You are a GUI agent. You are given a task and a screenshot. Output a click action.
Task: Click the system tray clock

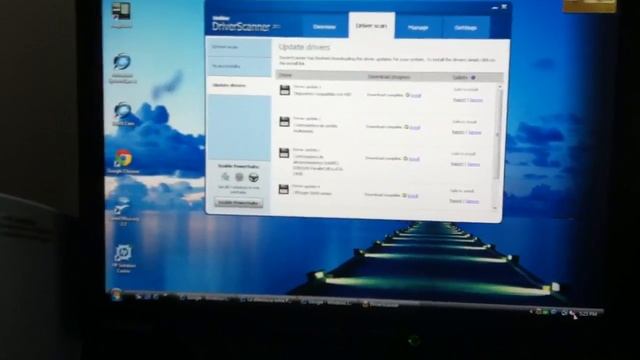coord(588,314)
